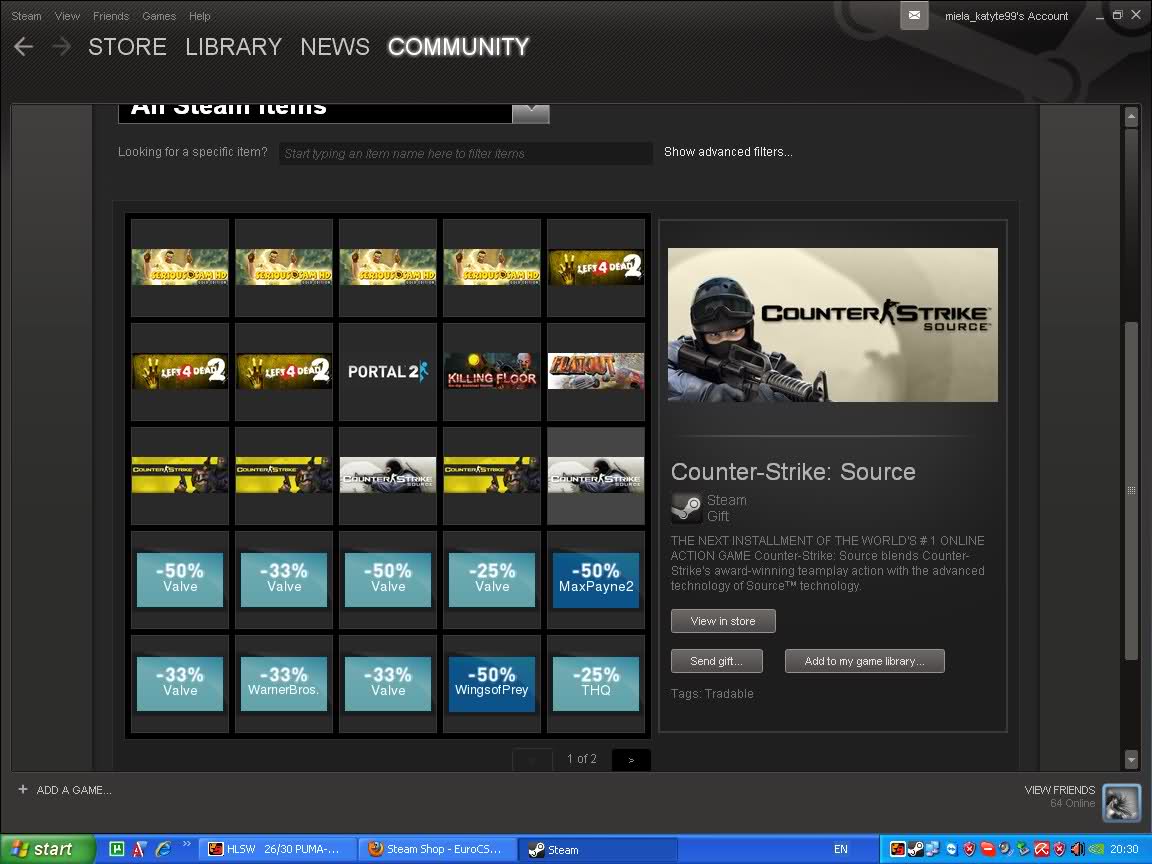1152x864 pixels.
Task: Open the Games menu
Action: 159,16
